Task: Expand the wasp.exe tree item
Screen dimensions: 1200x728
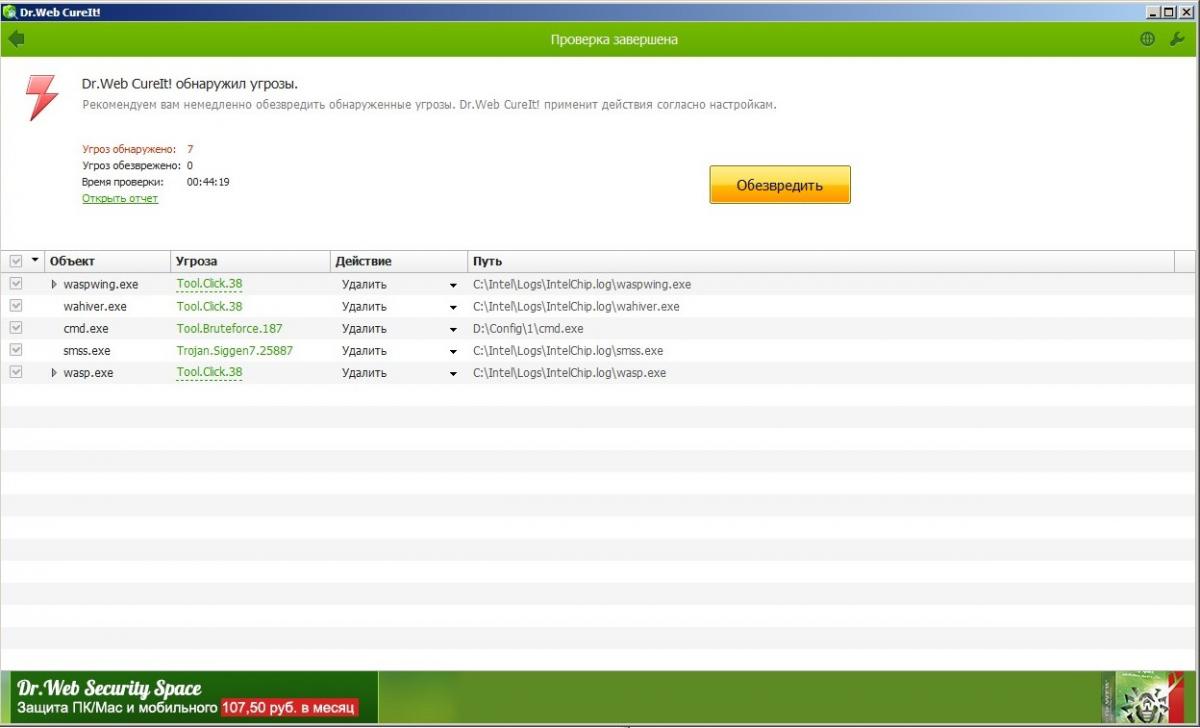Action: pyautogui.click(x=55, y=373)
